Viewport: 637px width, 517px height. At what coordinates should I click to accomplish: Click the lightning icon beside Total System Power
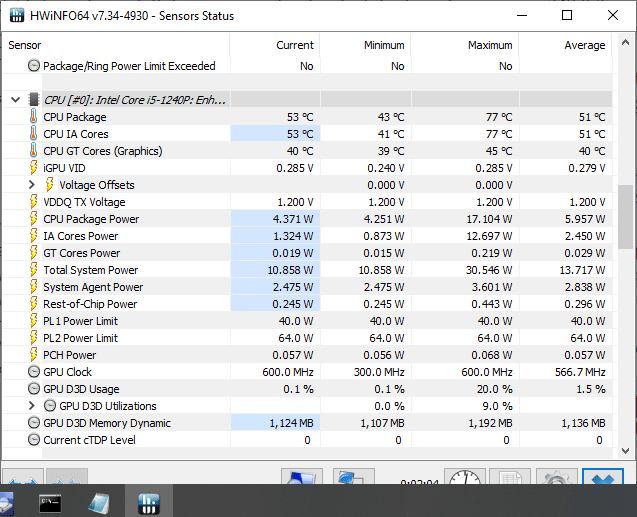coord(34,270)
